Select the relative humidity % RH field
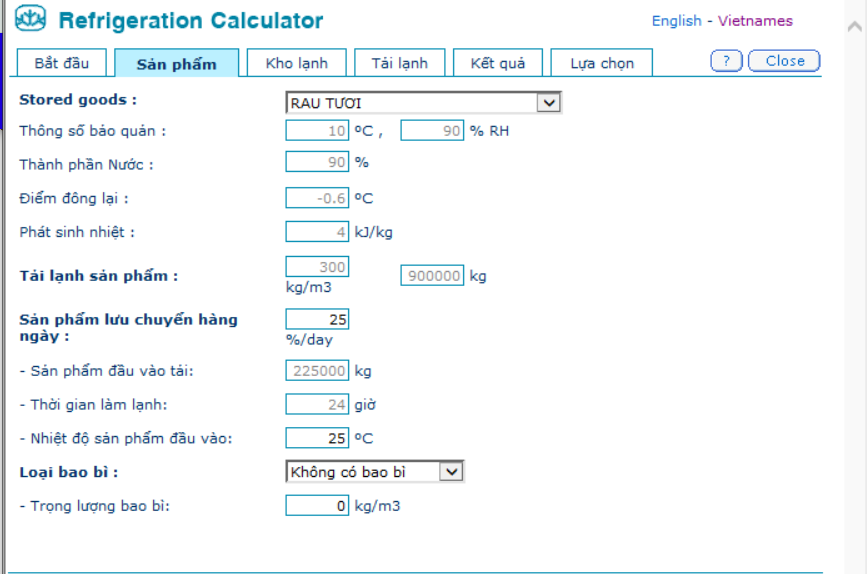868x574 pixels. tap(432, 131)
